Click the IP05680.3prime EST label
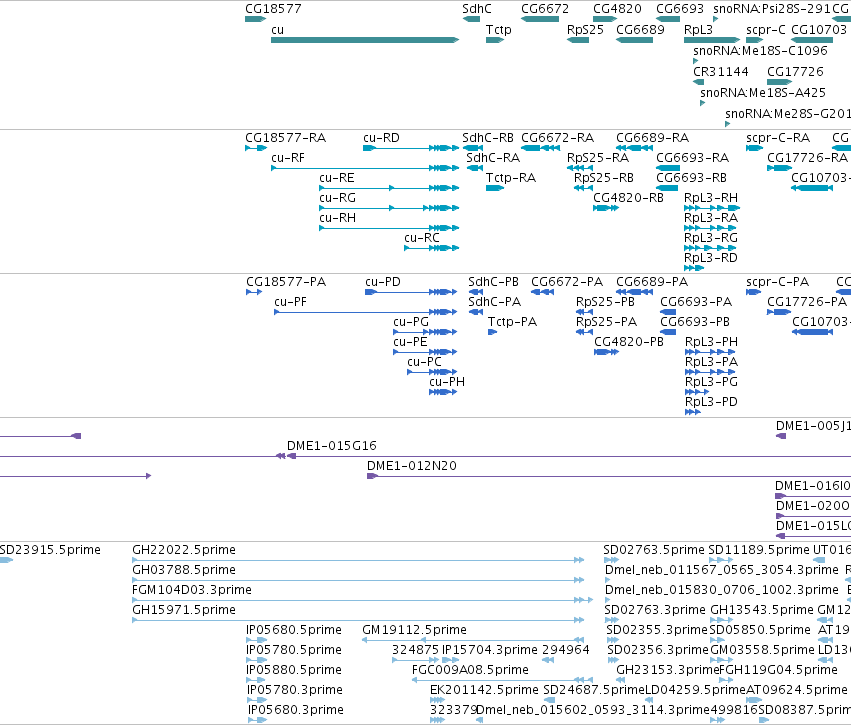 click(296, 710)
